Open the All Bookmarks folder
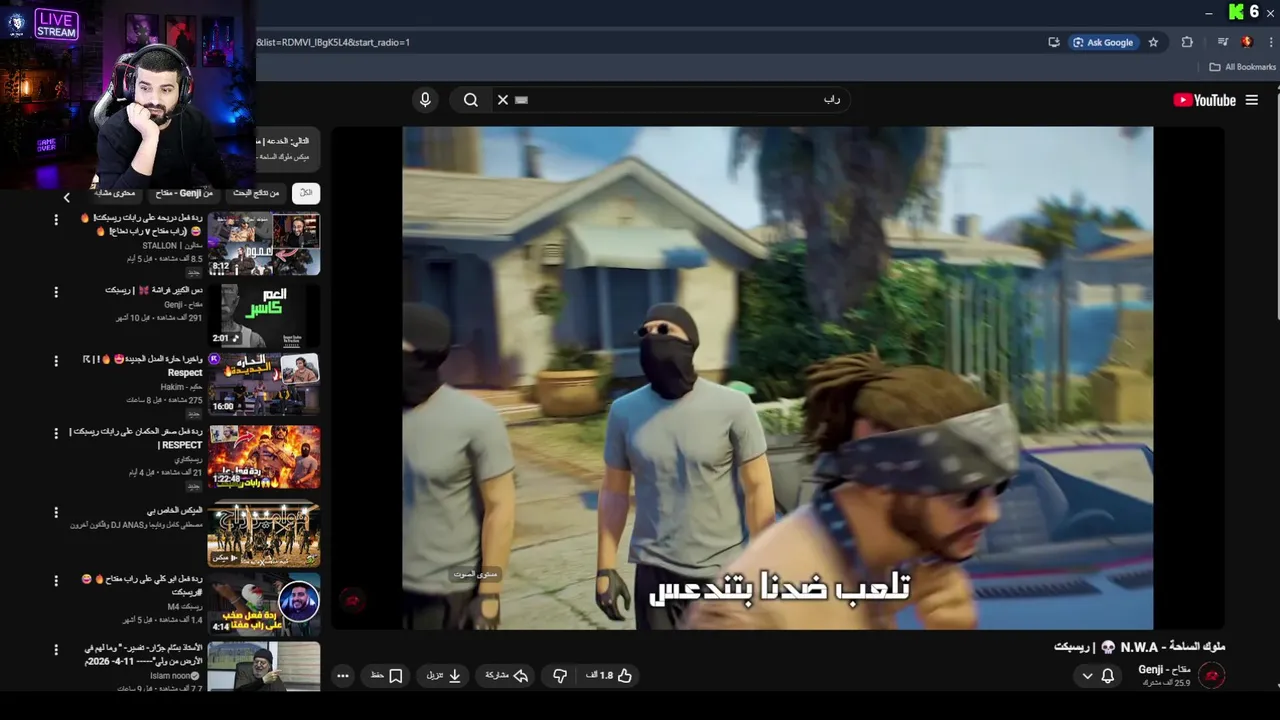1280x720 pixels. click(x=1243, y=67)
